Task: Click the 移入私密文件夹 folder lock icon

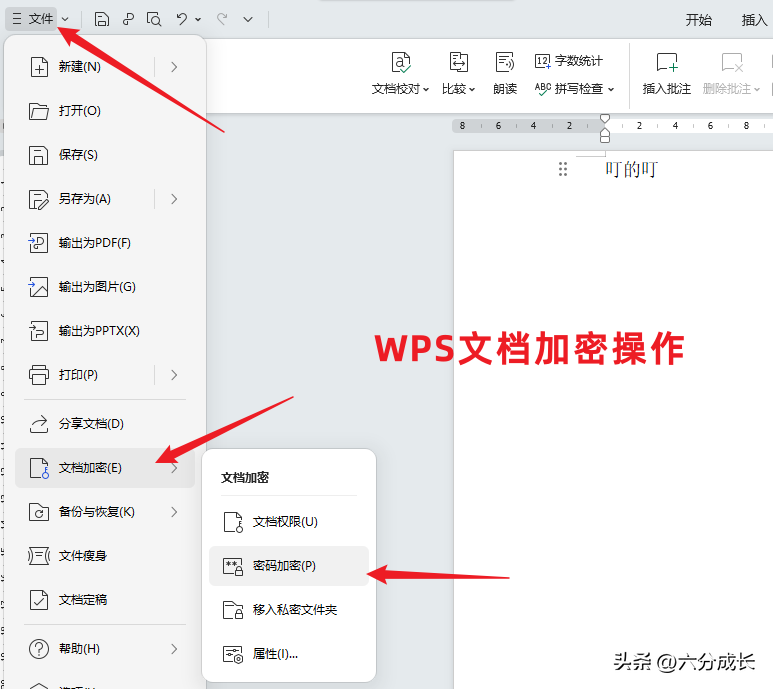Action: tap(233, 610)
